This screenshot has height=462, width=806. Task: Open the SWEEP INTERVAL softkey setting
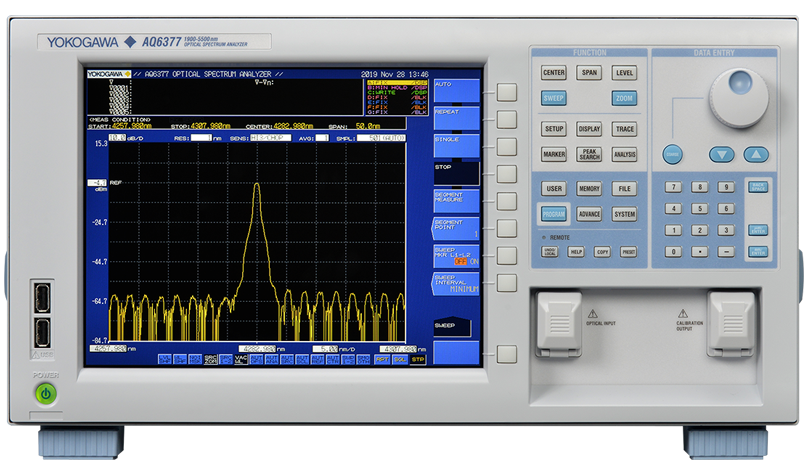click(x=456, y=284)
